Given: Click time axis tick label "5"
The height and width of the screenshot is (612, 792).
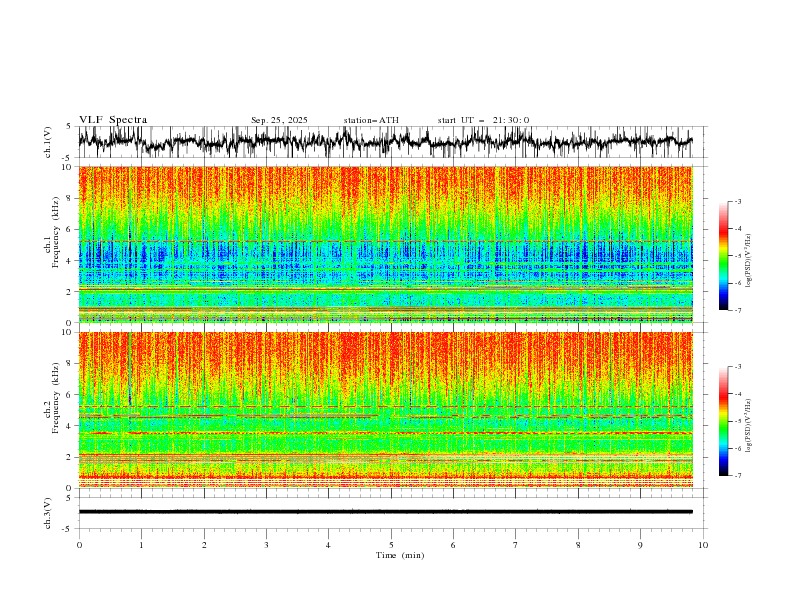Looking at the screenshot, I should pos(391,545).
